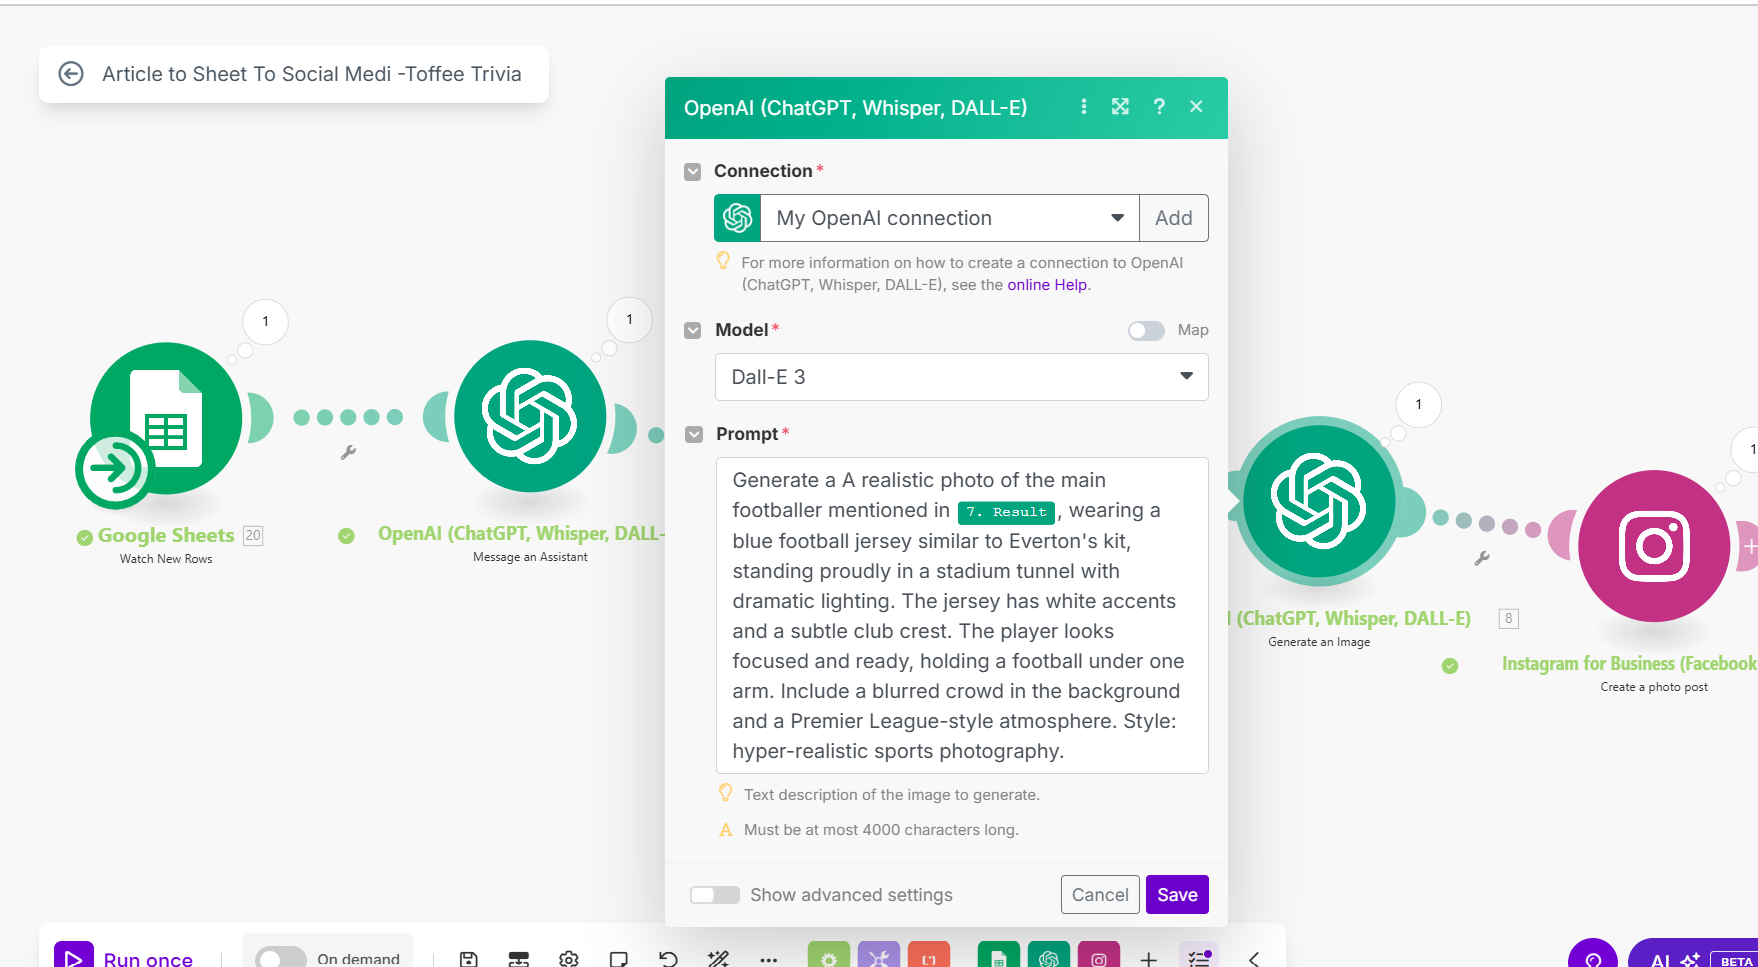Open the My OpenAI connection dropdown
Screen dimensions: 1758x967
point(950,218)
